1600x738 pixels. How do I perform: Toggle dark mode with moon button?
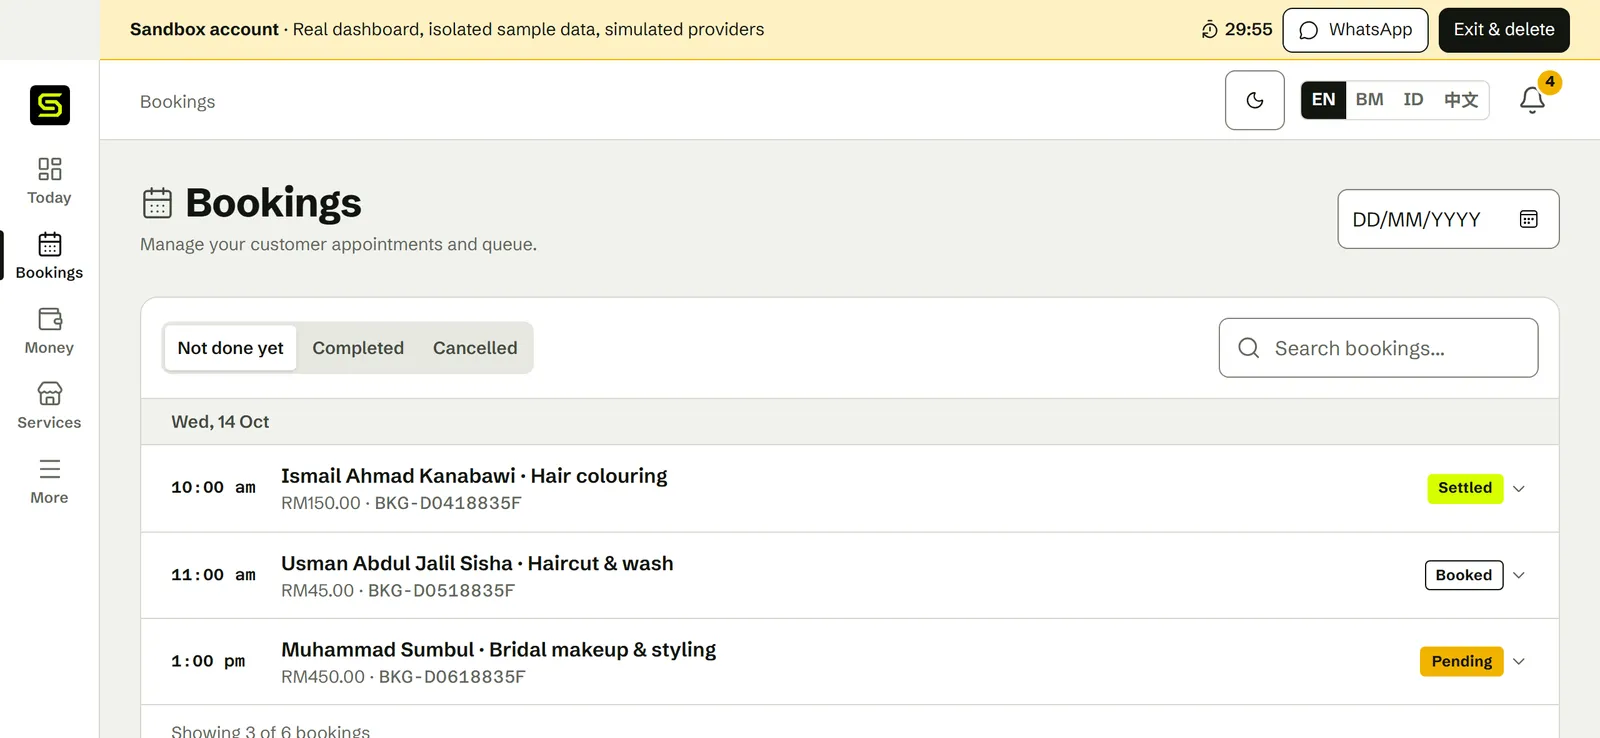(x=1255, y=100)
